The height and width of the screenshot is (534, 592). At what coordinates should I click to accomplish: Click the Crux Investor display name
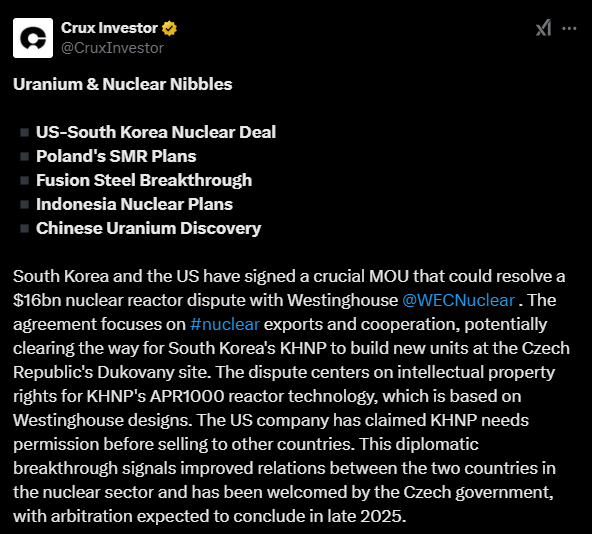click(109, 28)
